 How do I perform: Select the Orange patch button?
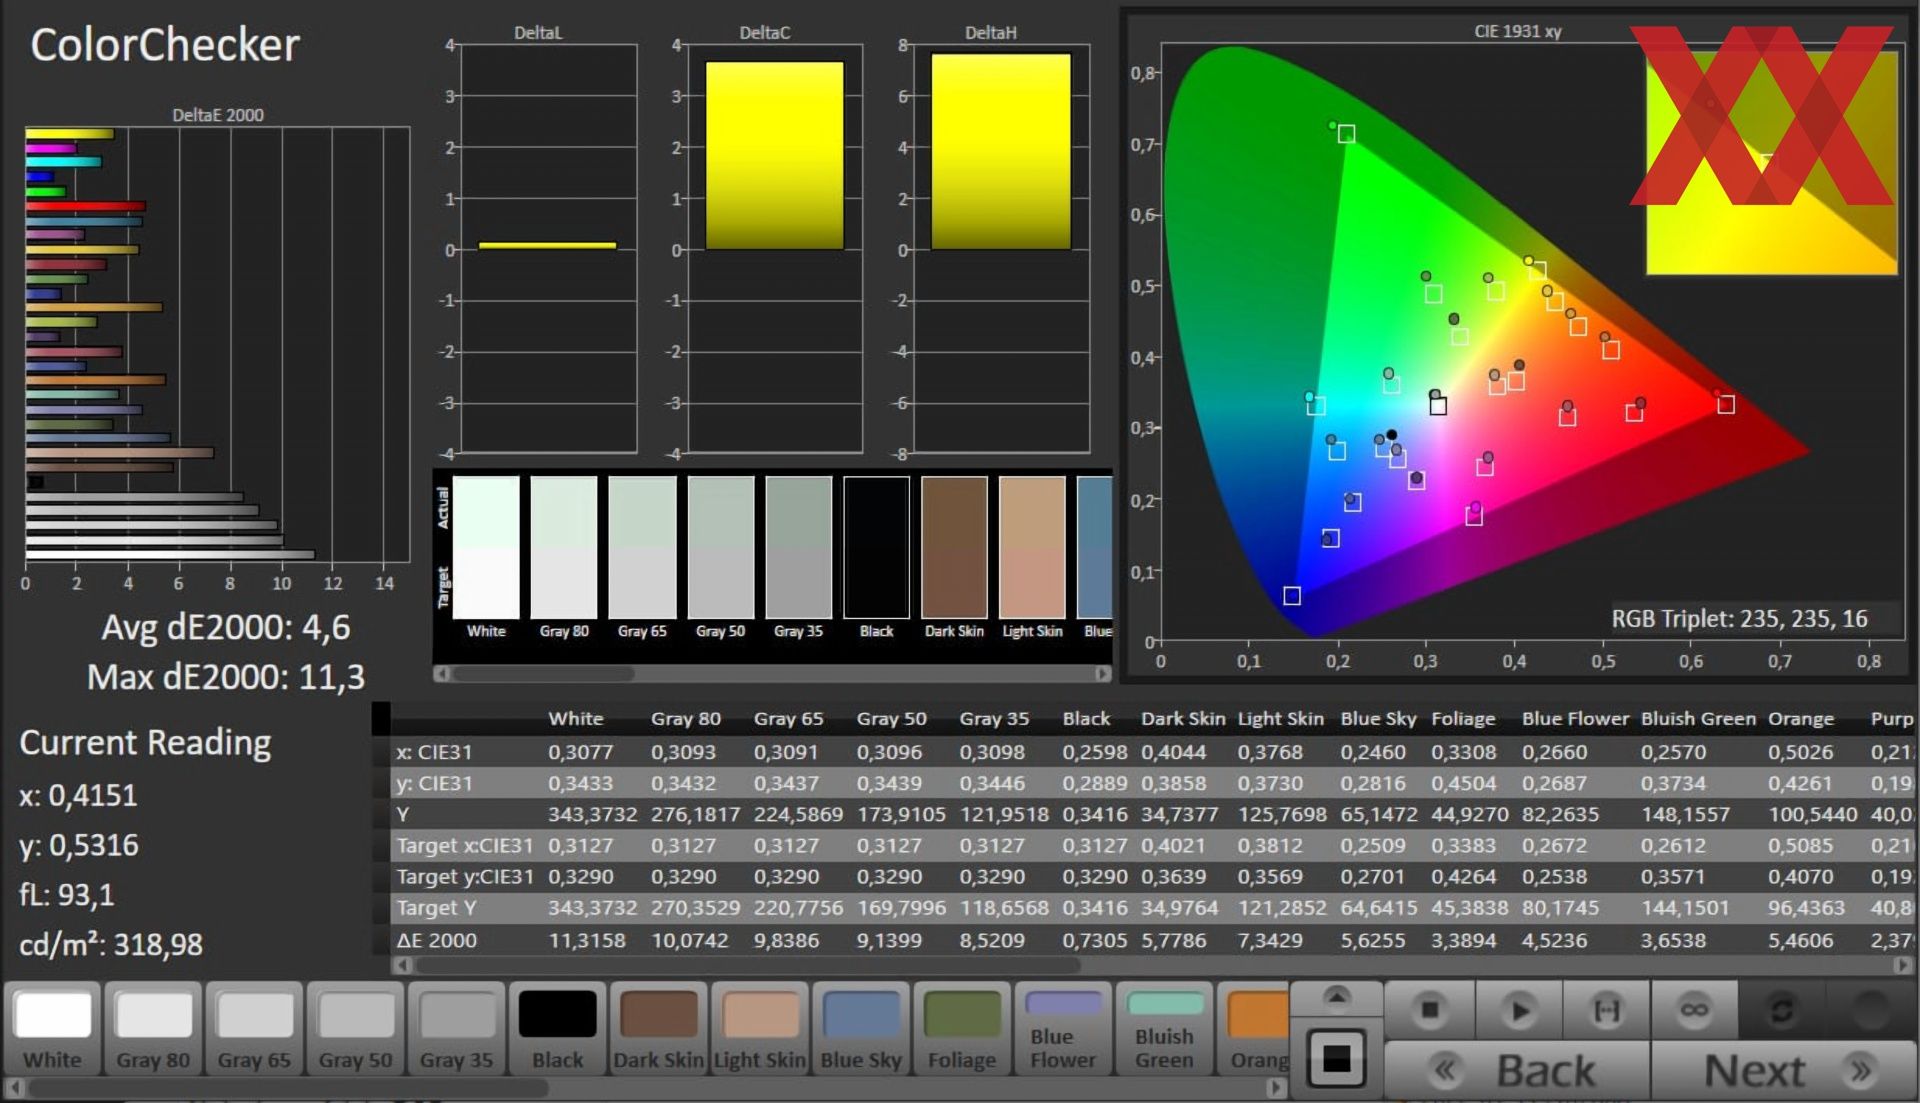1254,1029
